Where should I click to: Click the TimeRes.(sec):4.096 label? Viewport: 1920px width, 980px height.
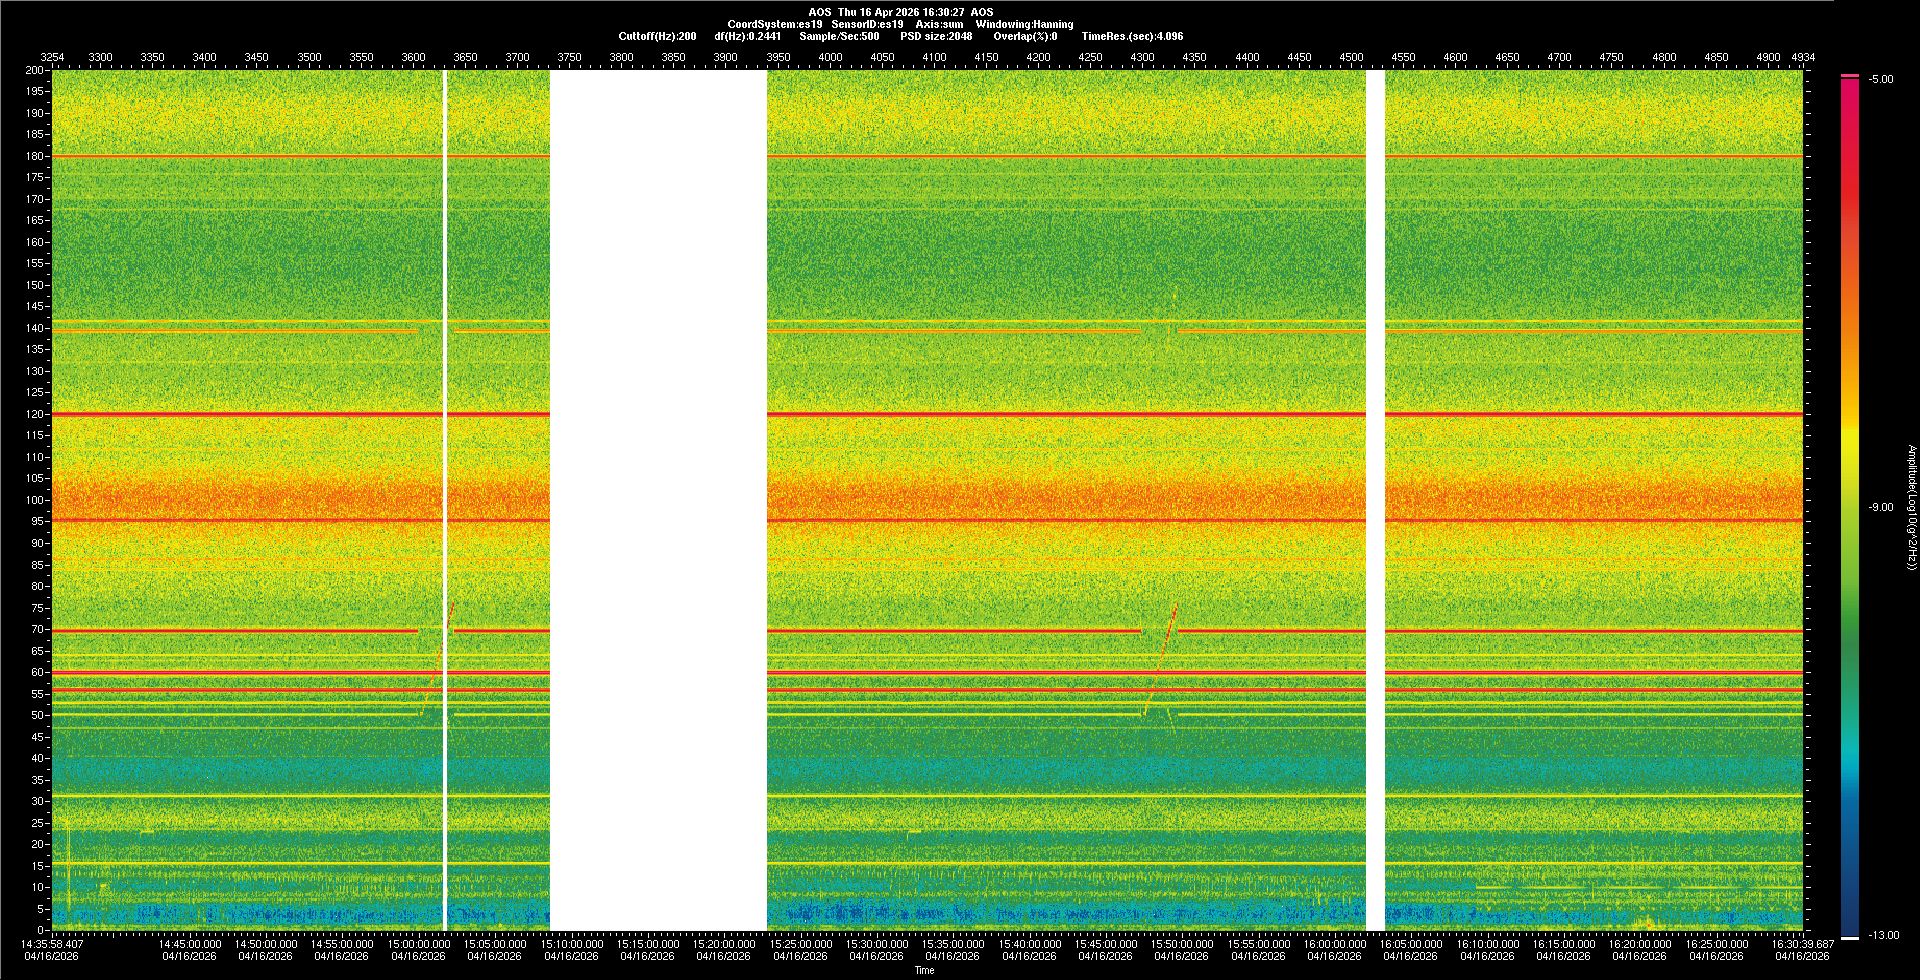(1132, 36)
